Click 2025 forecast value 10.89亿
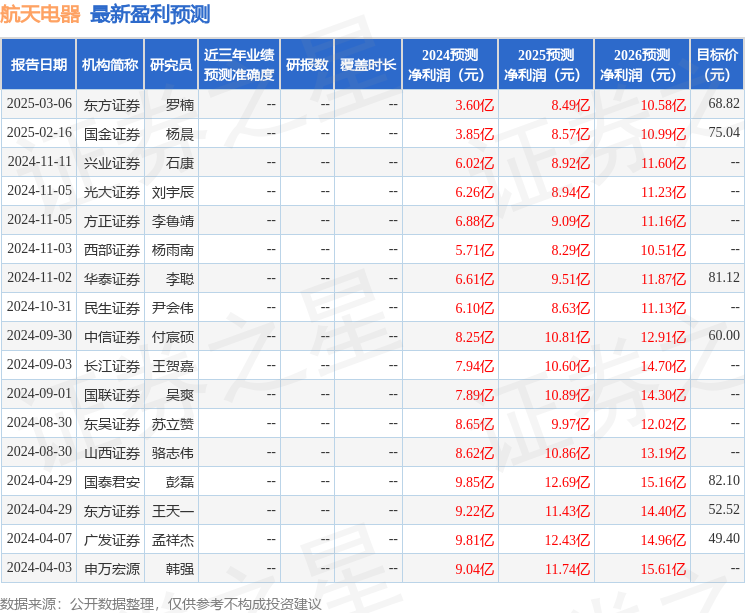745x613 pixels. [567, 395]
